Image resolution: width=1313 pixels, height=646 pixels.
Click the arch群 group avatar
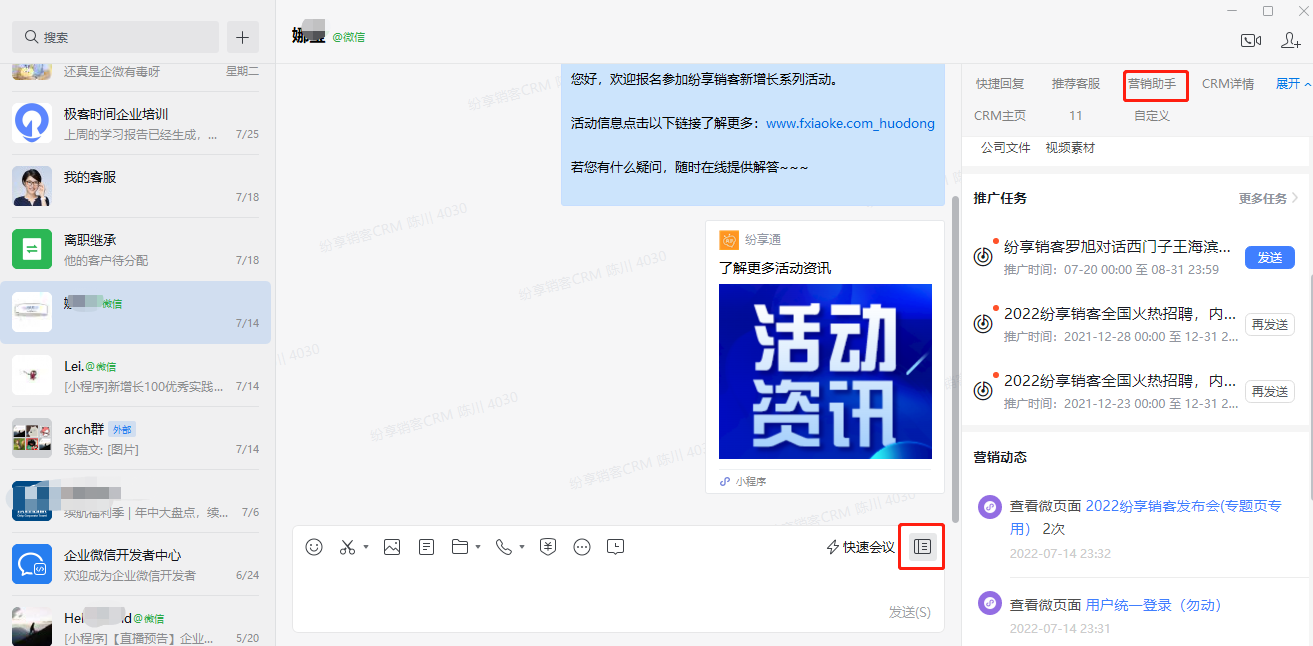coord(32,438)
